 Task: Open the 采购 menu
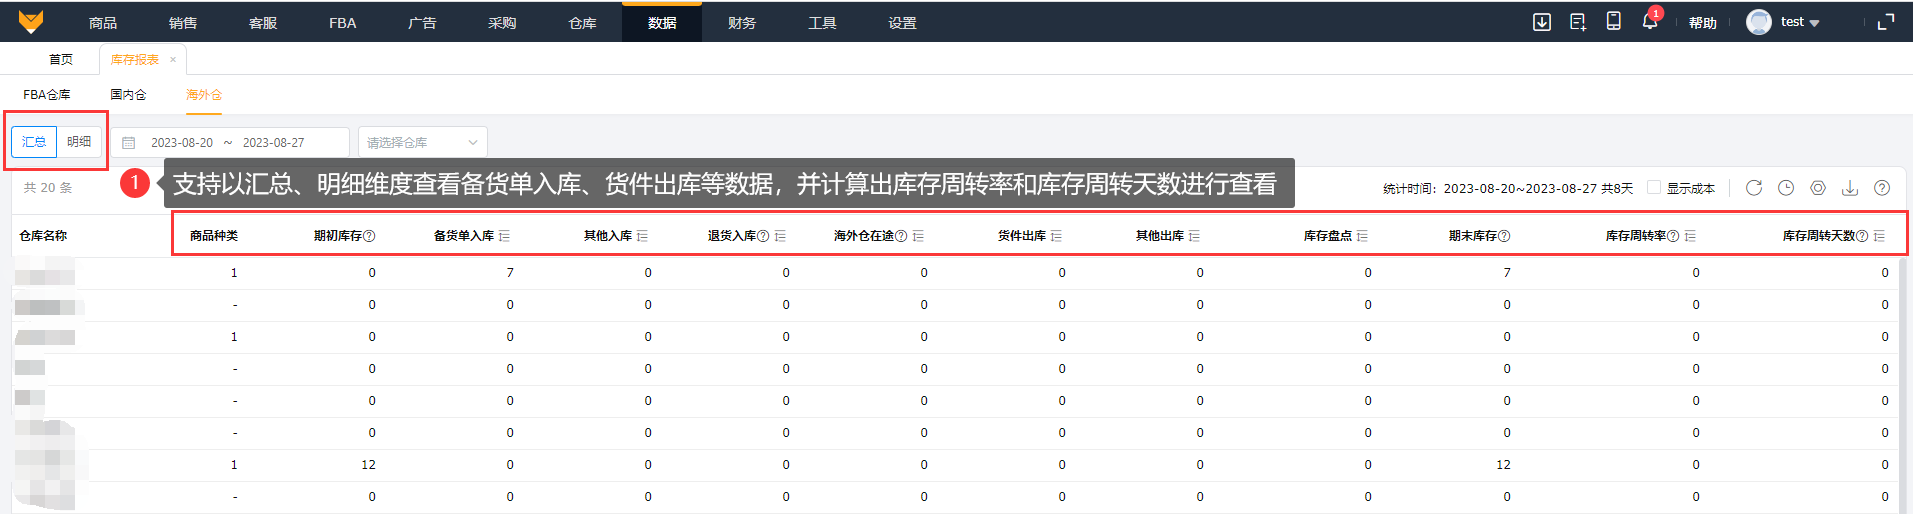pyautogui.click(x=502, y=22)
